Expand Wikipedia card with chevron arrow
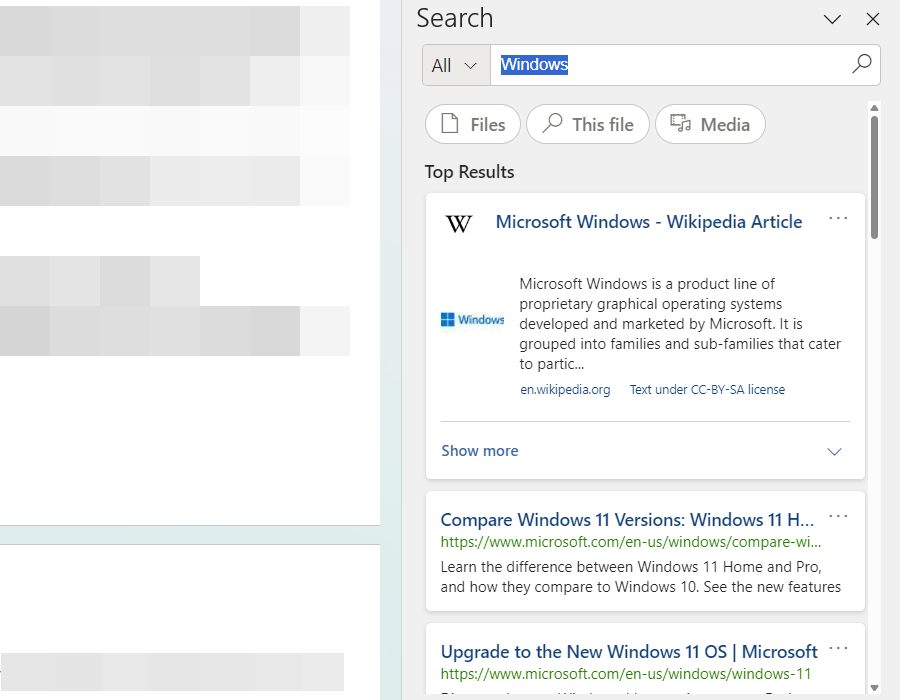This screenshot has height=700, width=900. (834, 452)
